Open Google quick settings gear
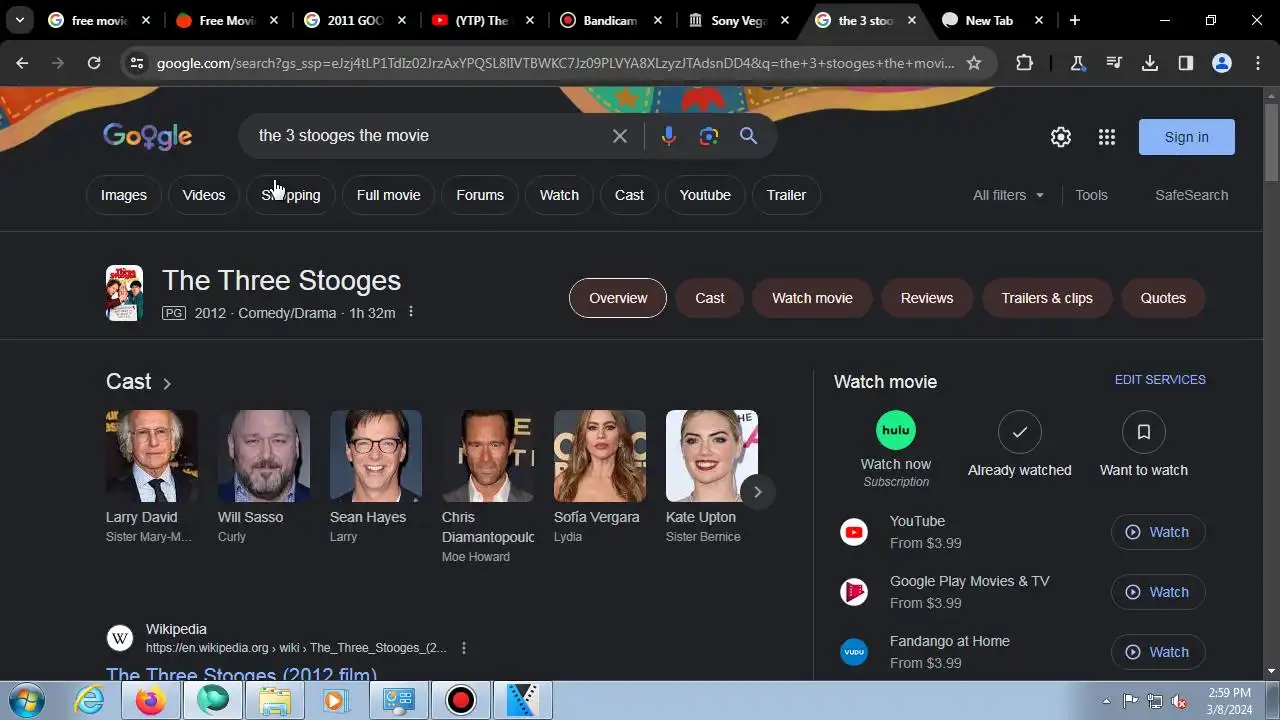The width and height of the screenshot is (1280, 720). pos(1061,137)
